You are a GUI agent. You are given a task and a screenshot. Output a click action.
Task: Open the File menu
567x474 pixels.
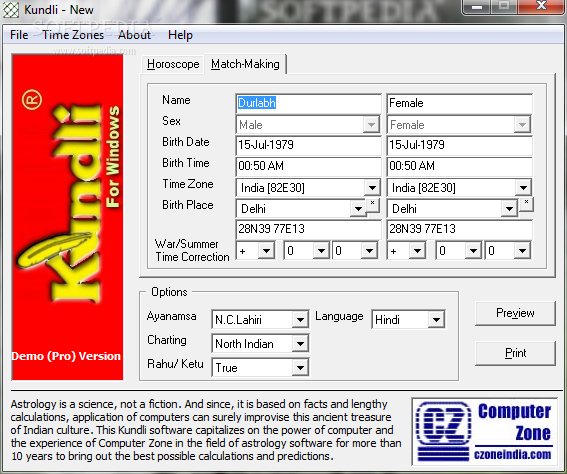(19, 35)
